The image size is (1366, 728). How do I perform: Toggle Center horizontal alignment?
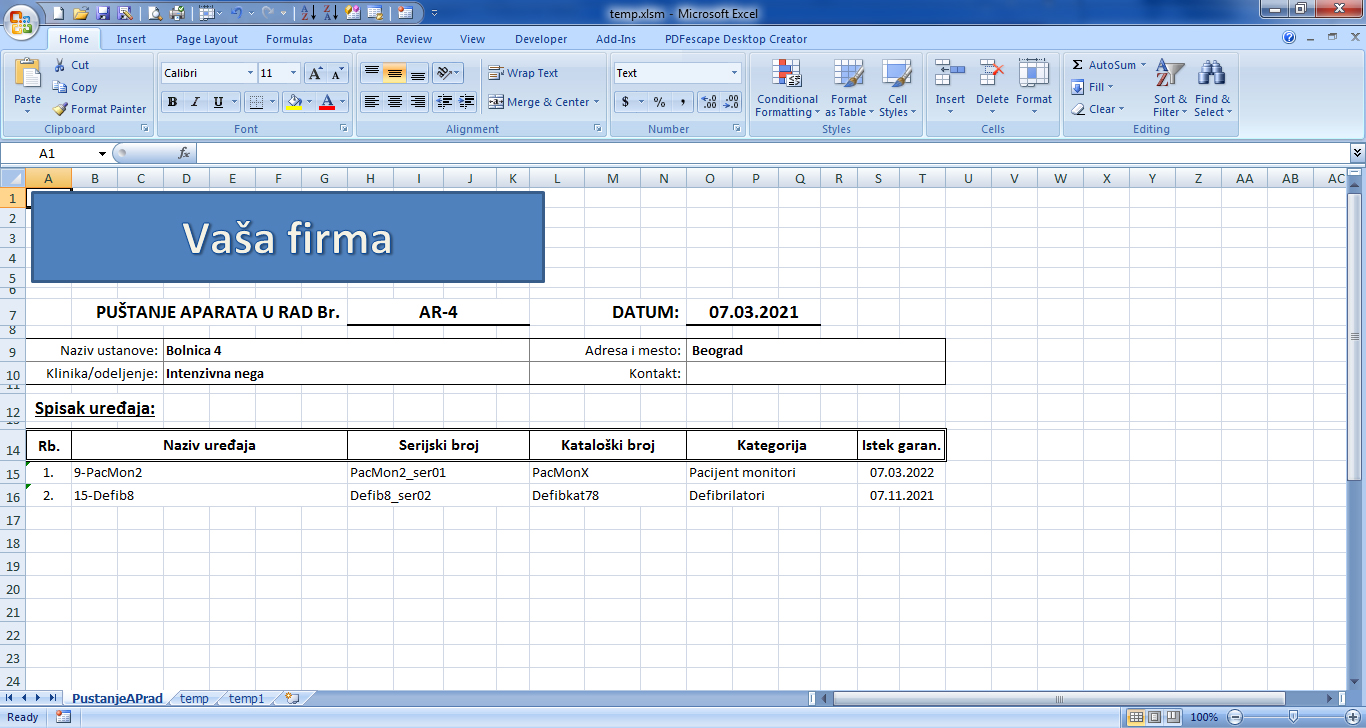[x=394, y=102]
